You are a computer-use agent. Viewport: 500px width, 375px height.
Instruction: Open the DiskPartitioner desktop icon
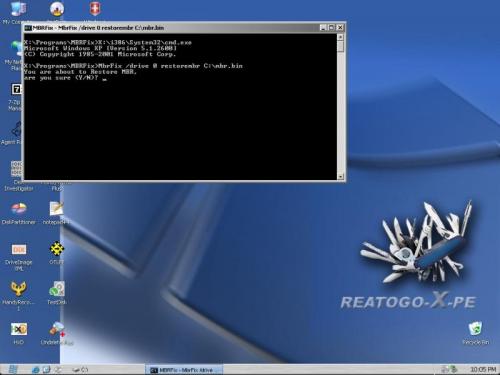point(19,209)
